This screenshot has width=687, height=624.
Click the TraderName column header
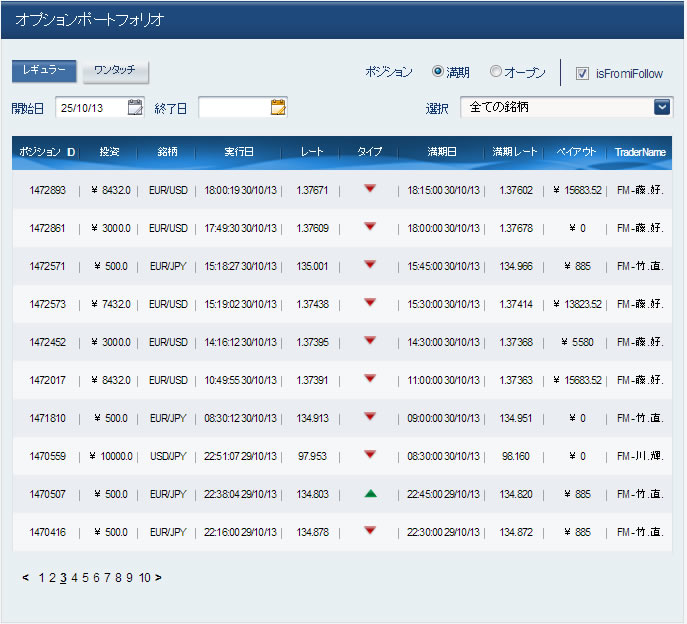pos(640,152)
